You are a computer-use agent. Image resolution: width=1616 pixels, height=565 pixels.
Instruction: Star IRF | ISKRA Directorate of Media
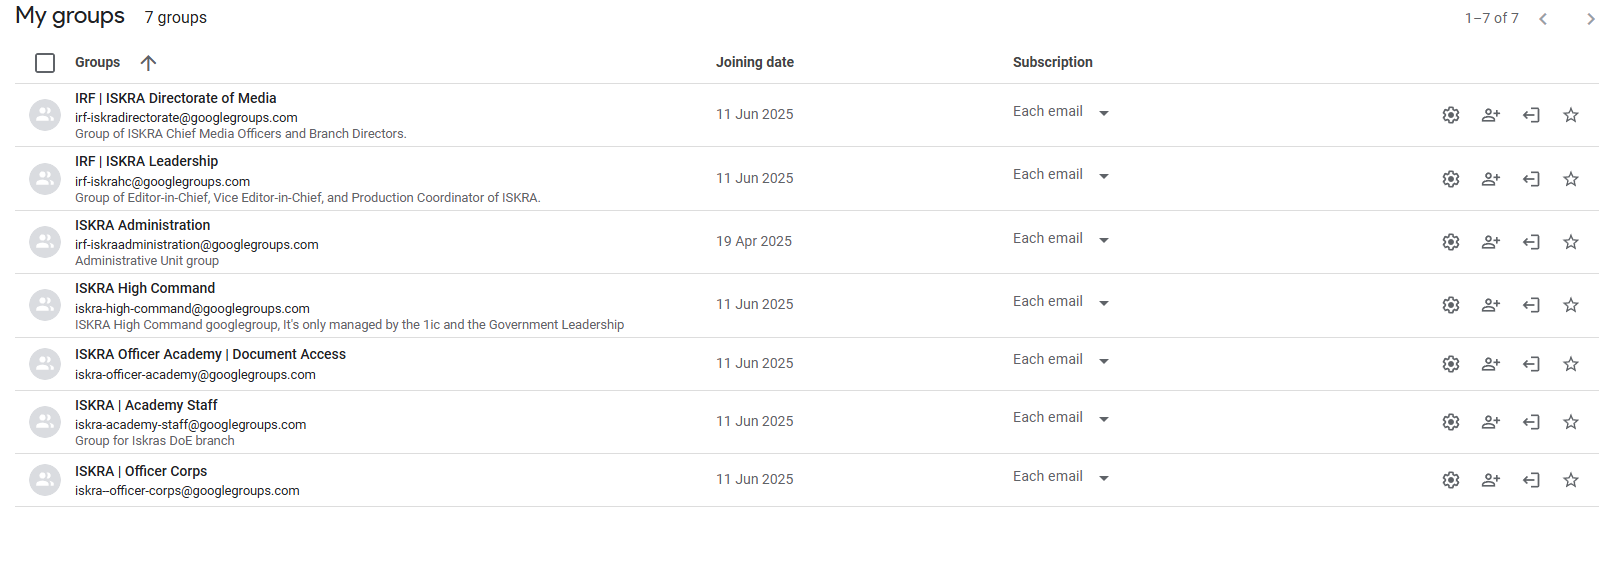pyautogui.click(x=1570, y=115)
